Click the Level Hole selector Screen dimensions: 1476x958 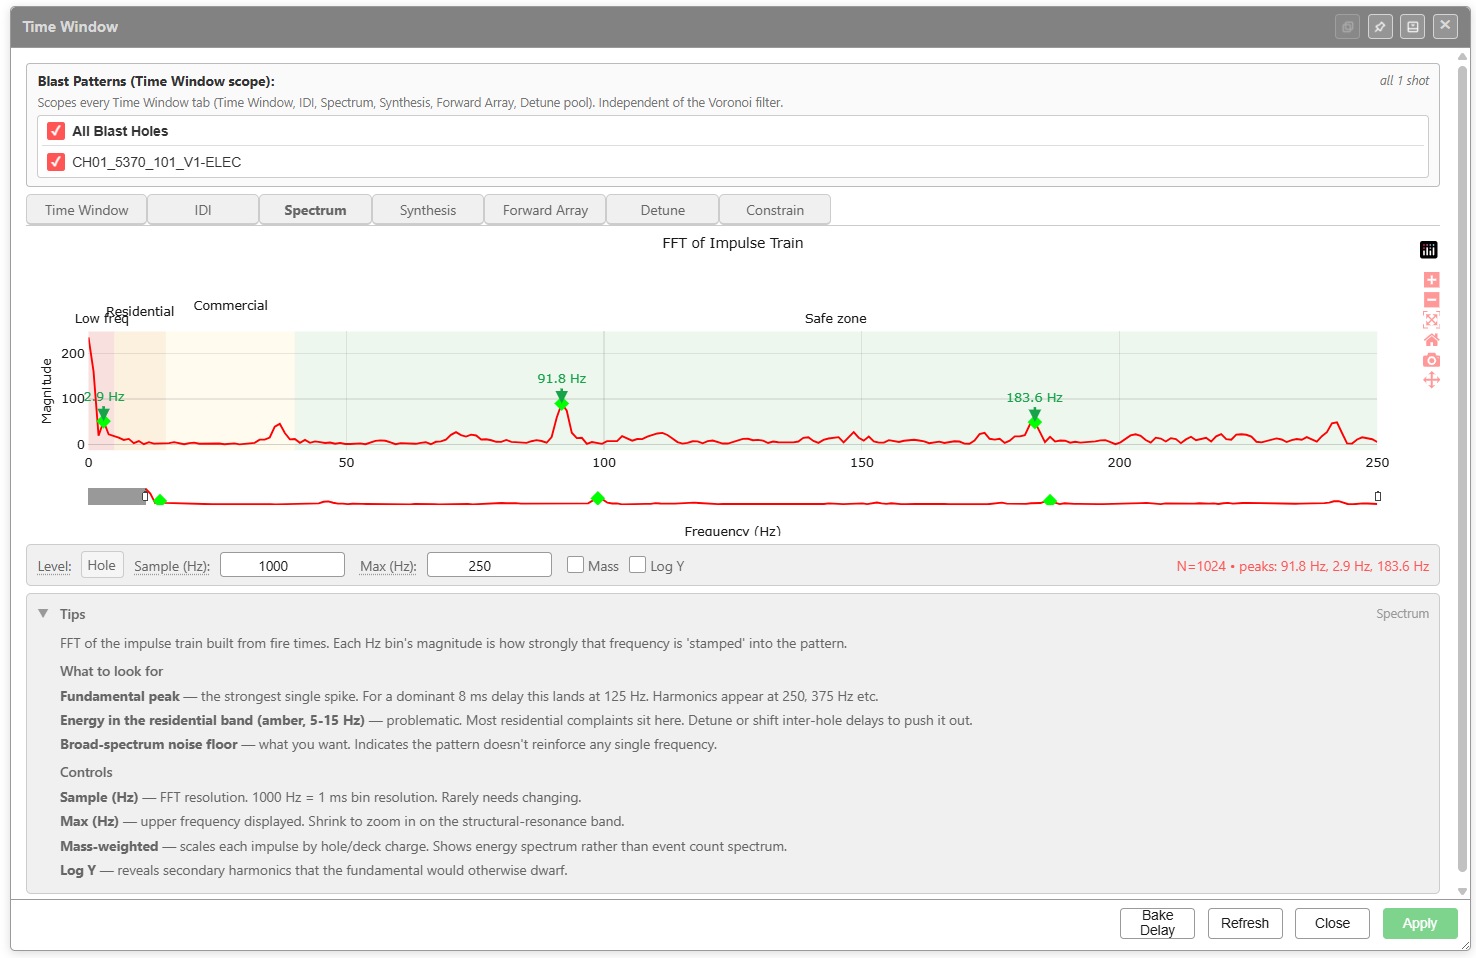coord(102,565)
